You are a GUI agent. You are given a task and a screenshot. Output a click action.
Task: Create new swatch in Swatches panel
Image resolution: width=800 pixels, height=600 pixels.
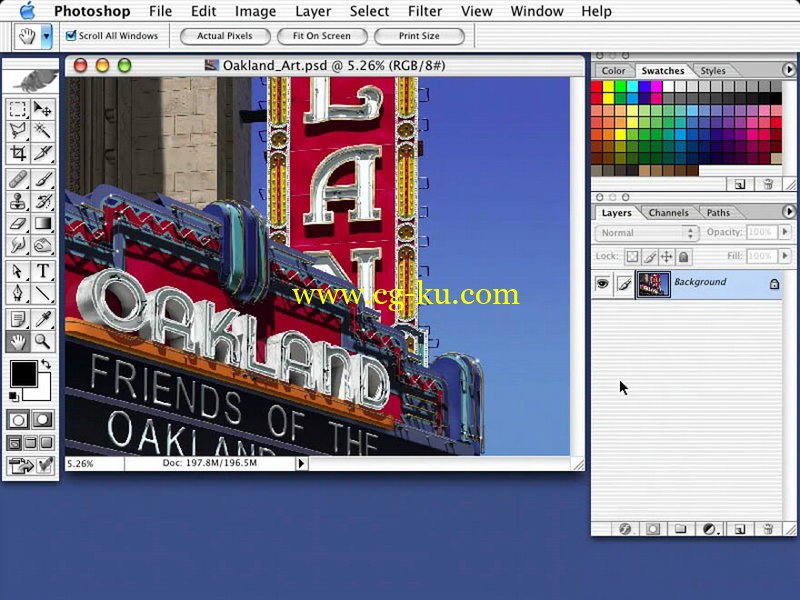pyautogui.click(x=740, y=184)
